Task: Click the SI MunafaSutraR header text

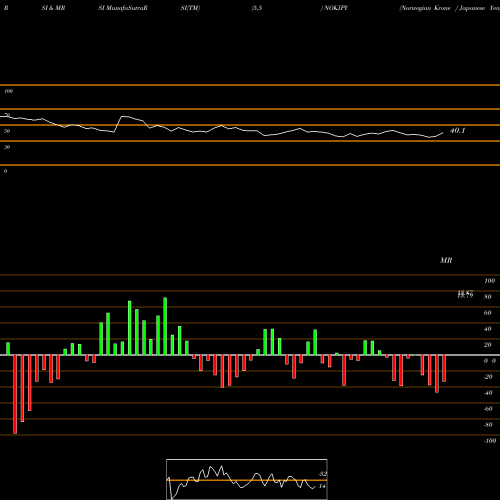Action: [123, 8]
